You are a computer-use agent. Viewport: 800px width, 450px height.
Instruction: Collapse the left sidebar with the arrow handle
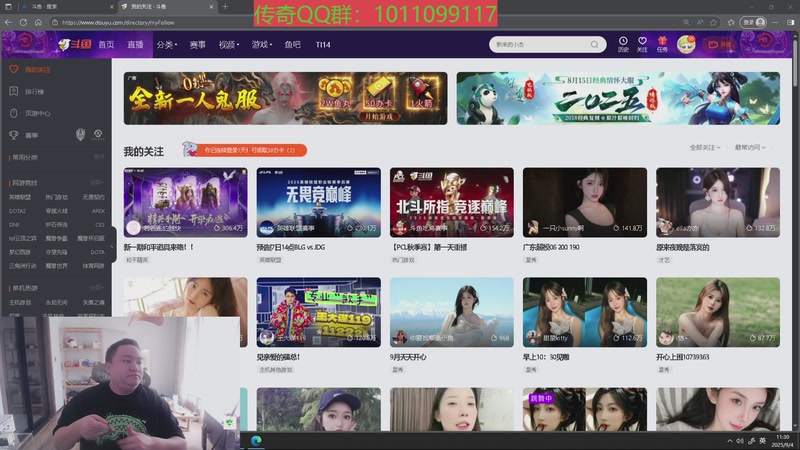tap(112, 246)
